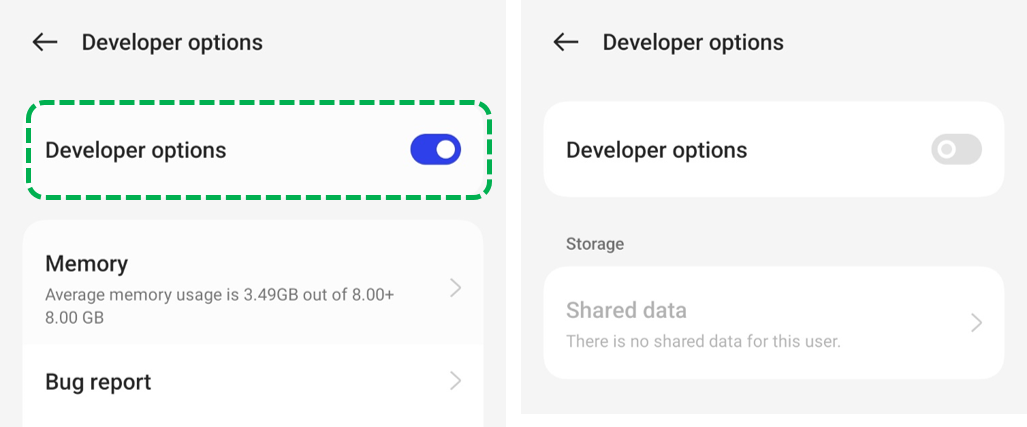The height and width of the screenshot is (427, 1027).
Task: Click Developer options label inside green dashed box
Action: tap(136, 151)
